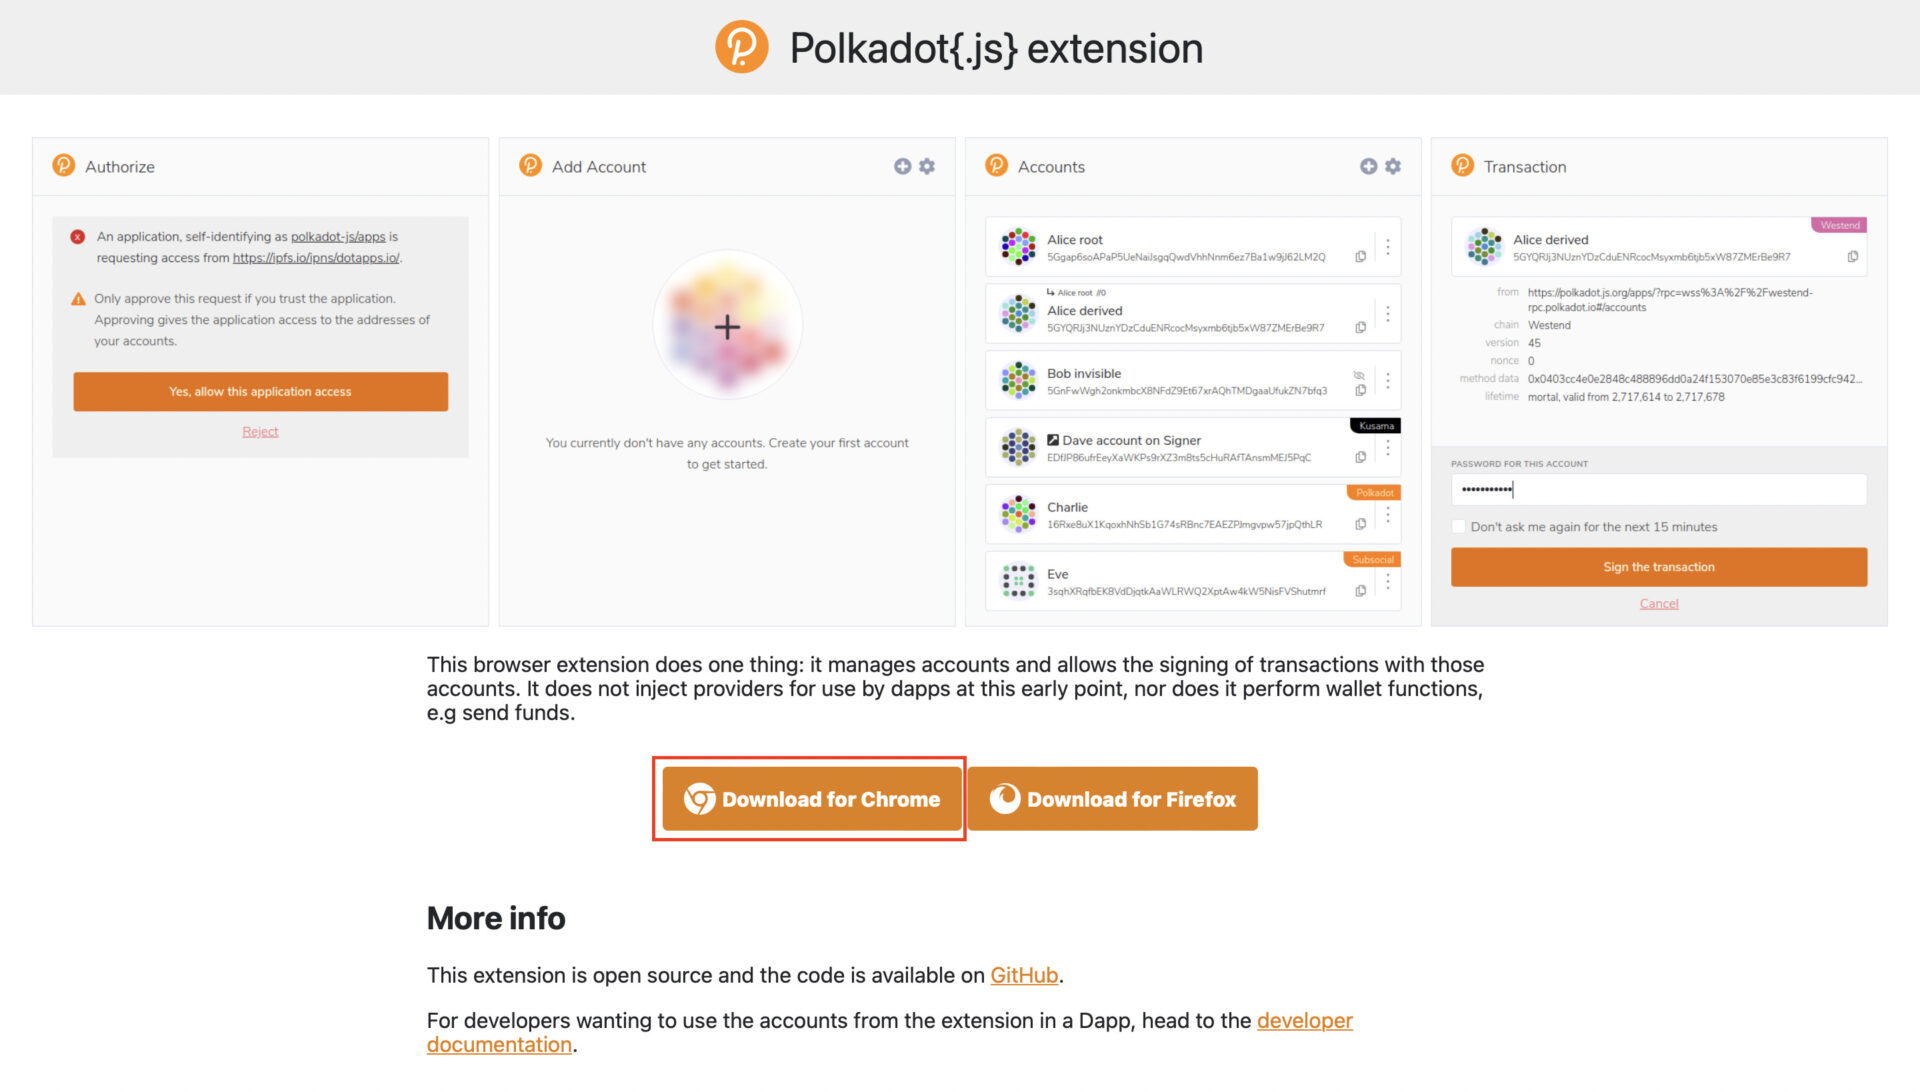Open Alice root three-dot menu

point(1388,246)
